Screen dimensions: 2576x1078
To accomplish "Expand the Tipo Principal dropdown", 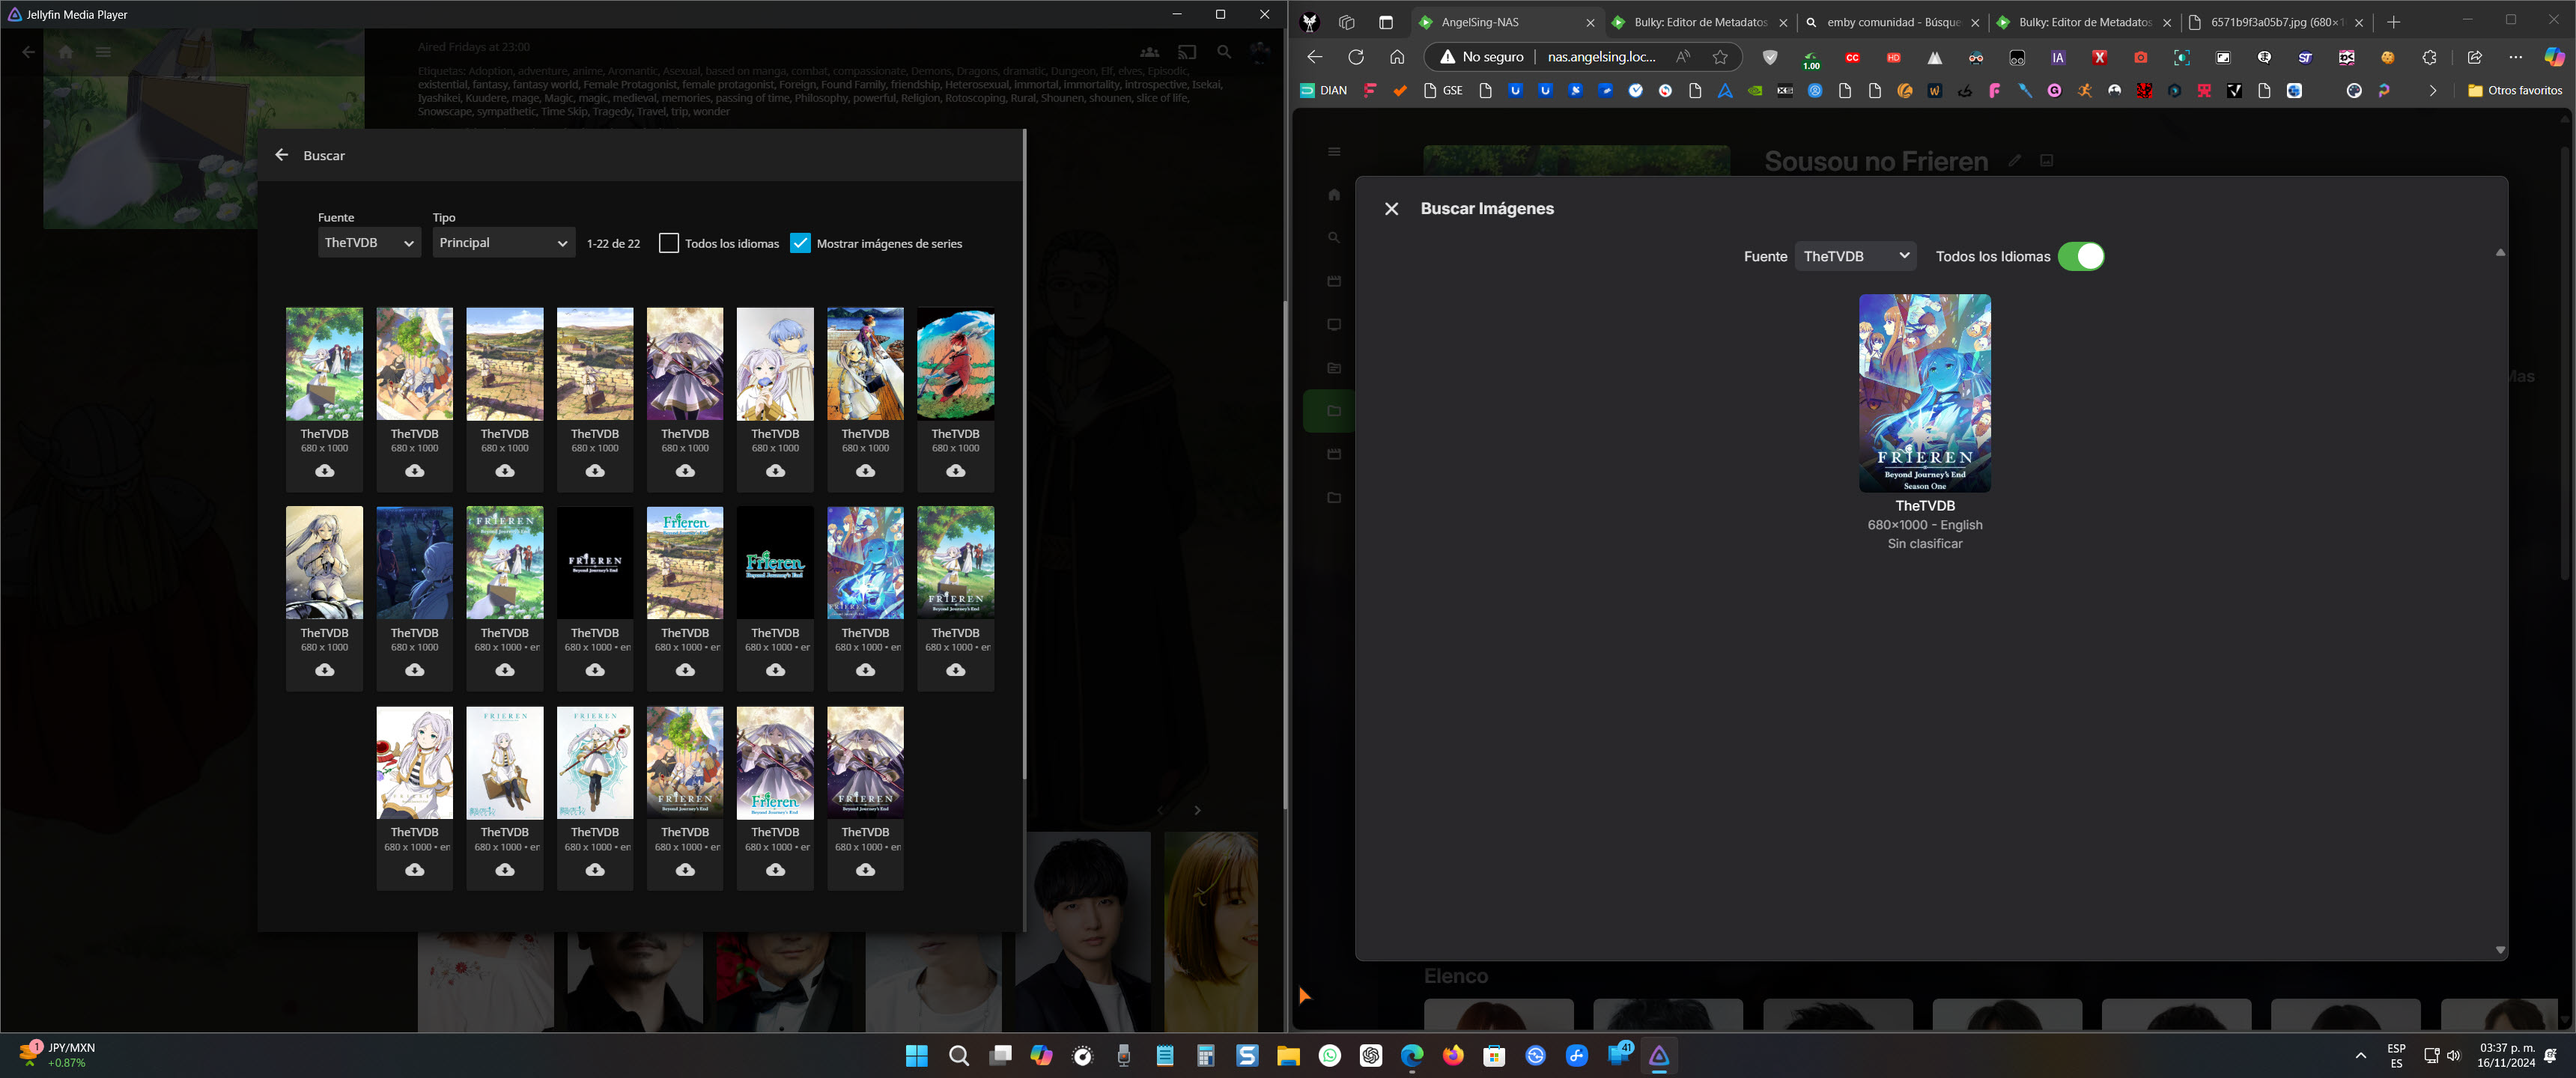I will tap(503, 243).
